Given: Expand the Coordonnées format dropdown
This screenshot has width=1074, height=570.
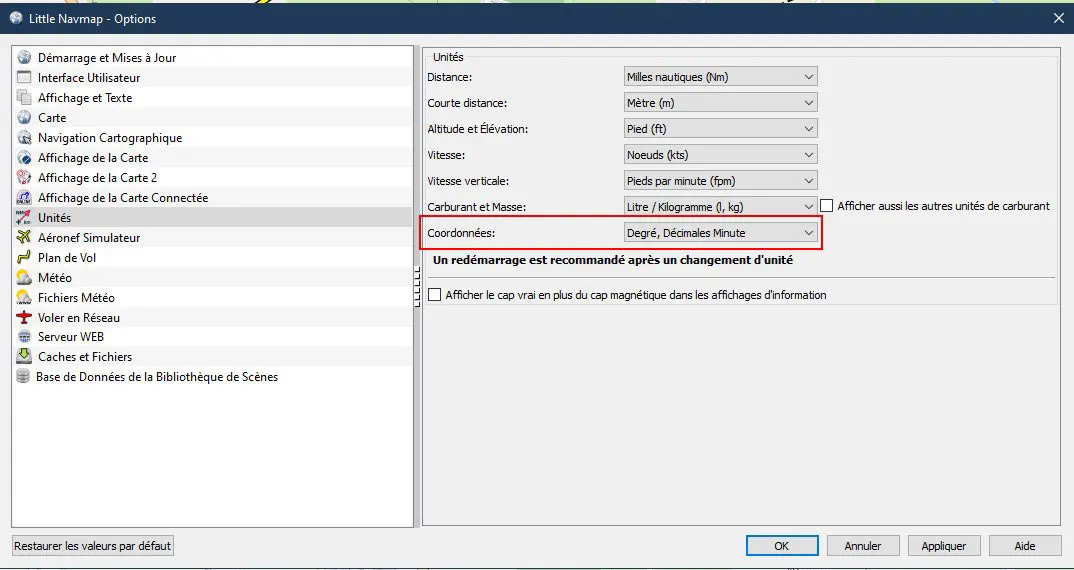Looking at the screenshot, I should coord(721,233).
